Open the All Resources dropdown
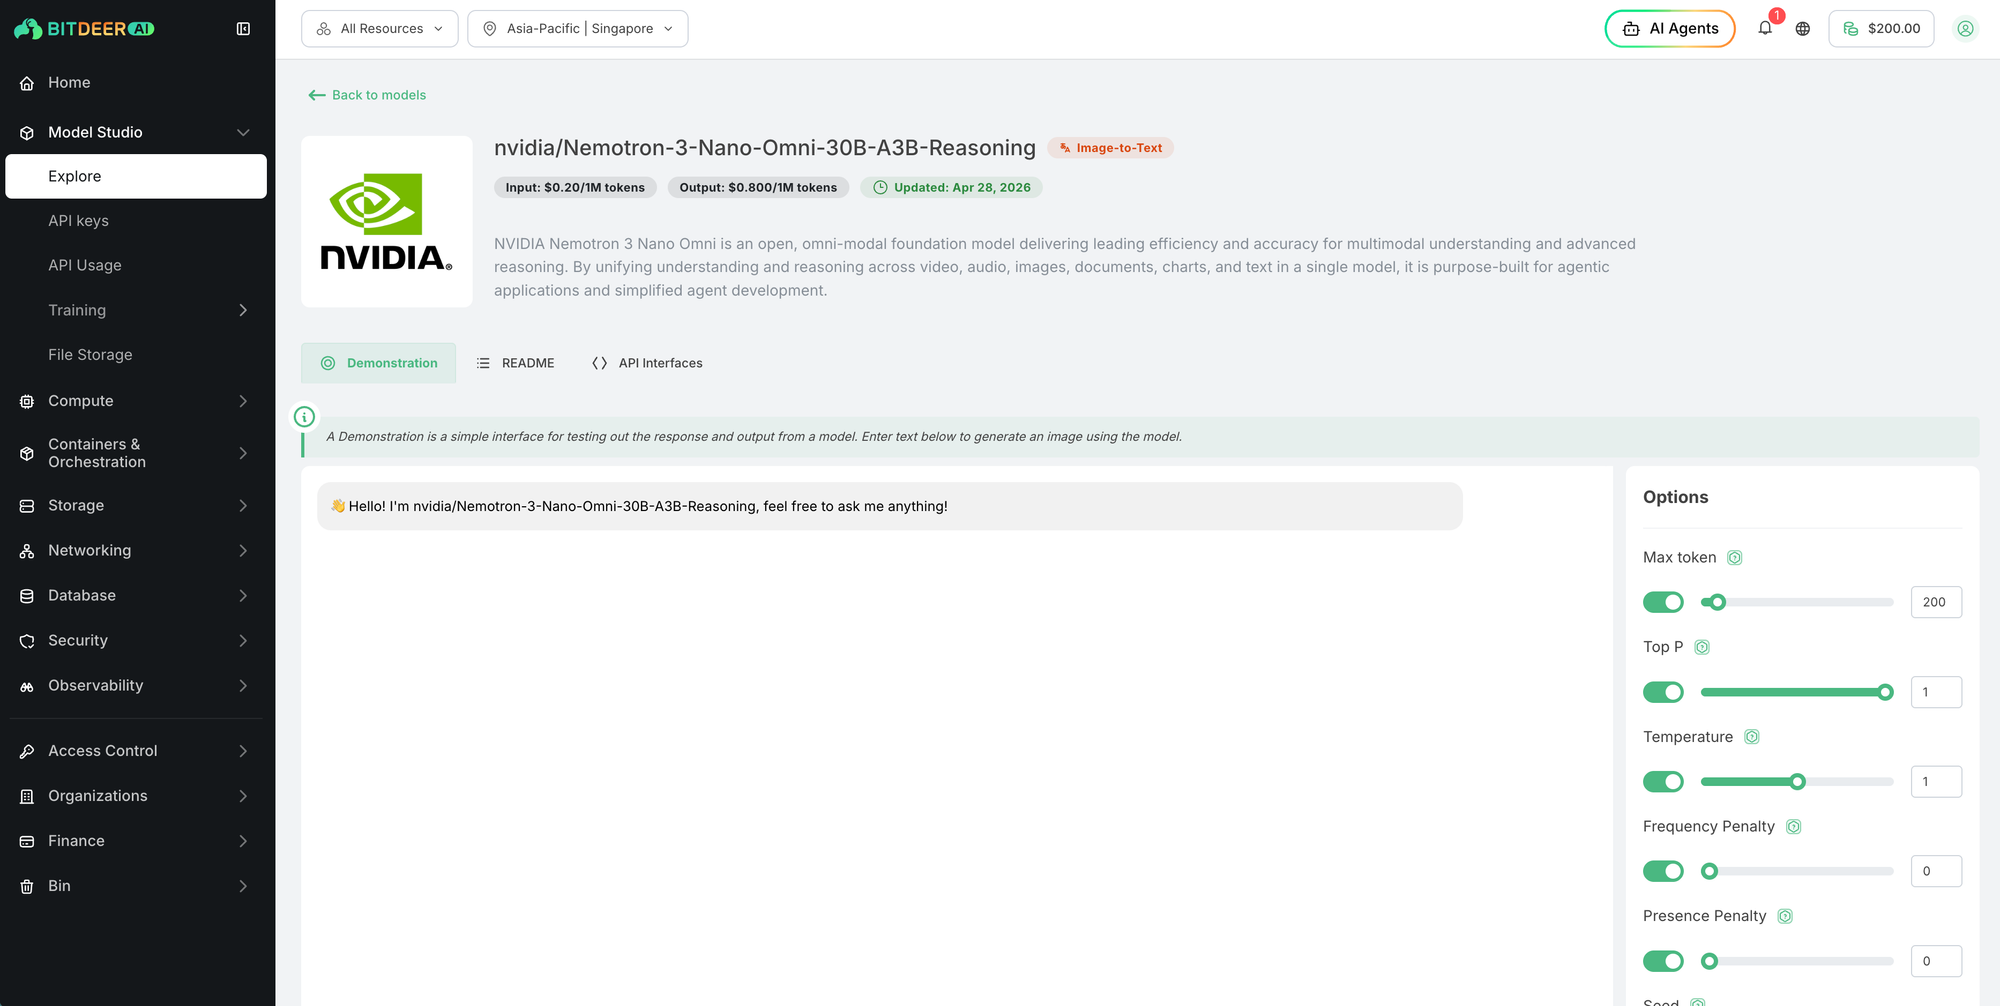2000x1006 pixels. [x=380, y=29]
